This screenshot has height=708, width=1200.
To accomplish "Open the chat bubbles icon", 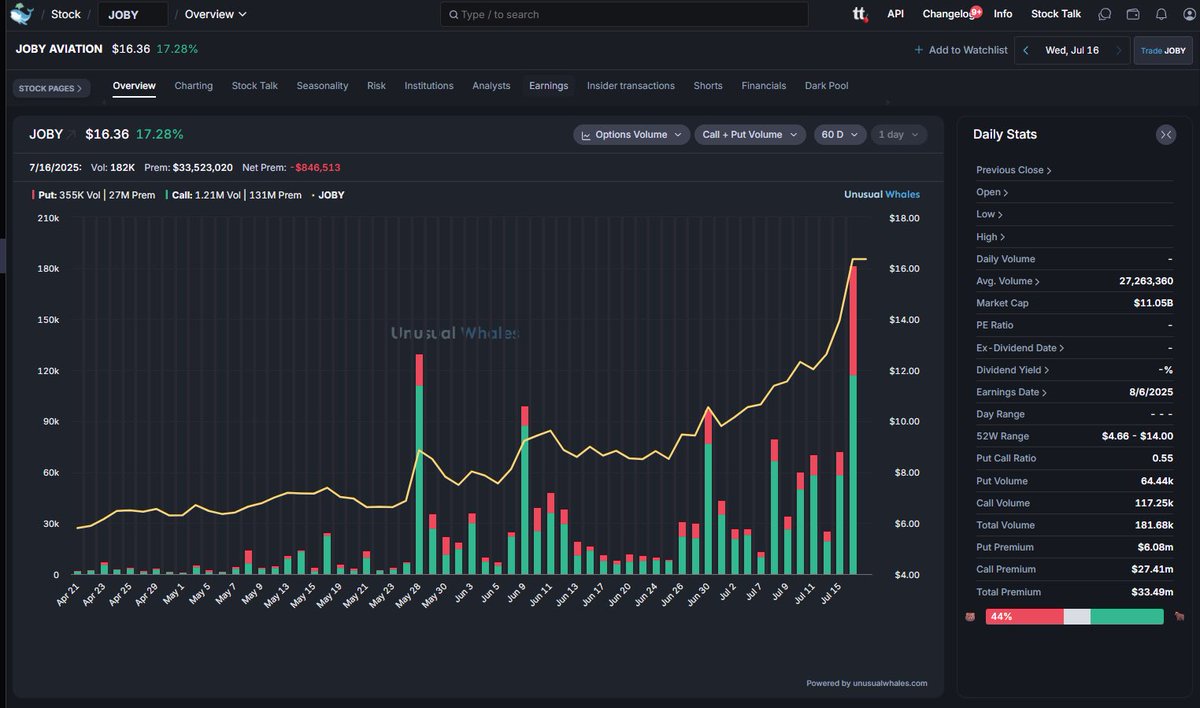I will (x=1105, y=14).
